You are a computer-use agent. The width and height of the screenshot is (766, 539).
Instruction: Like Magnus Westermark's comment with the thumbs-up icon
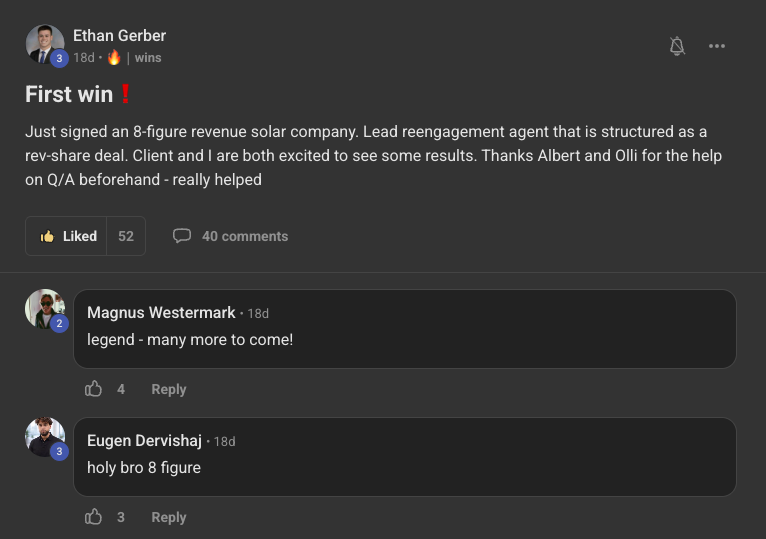[x=94, y=389]
